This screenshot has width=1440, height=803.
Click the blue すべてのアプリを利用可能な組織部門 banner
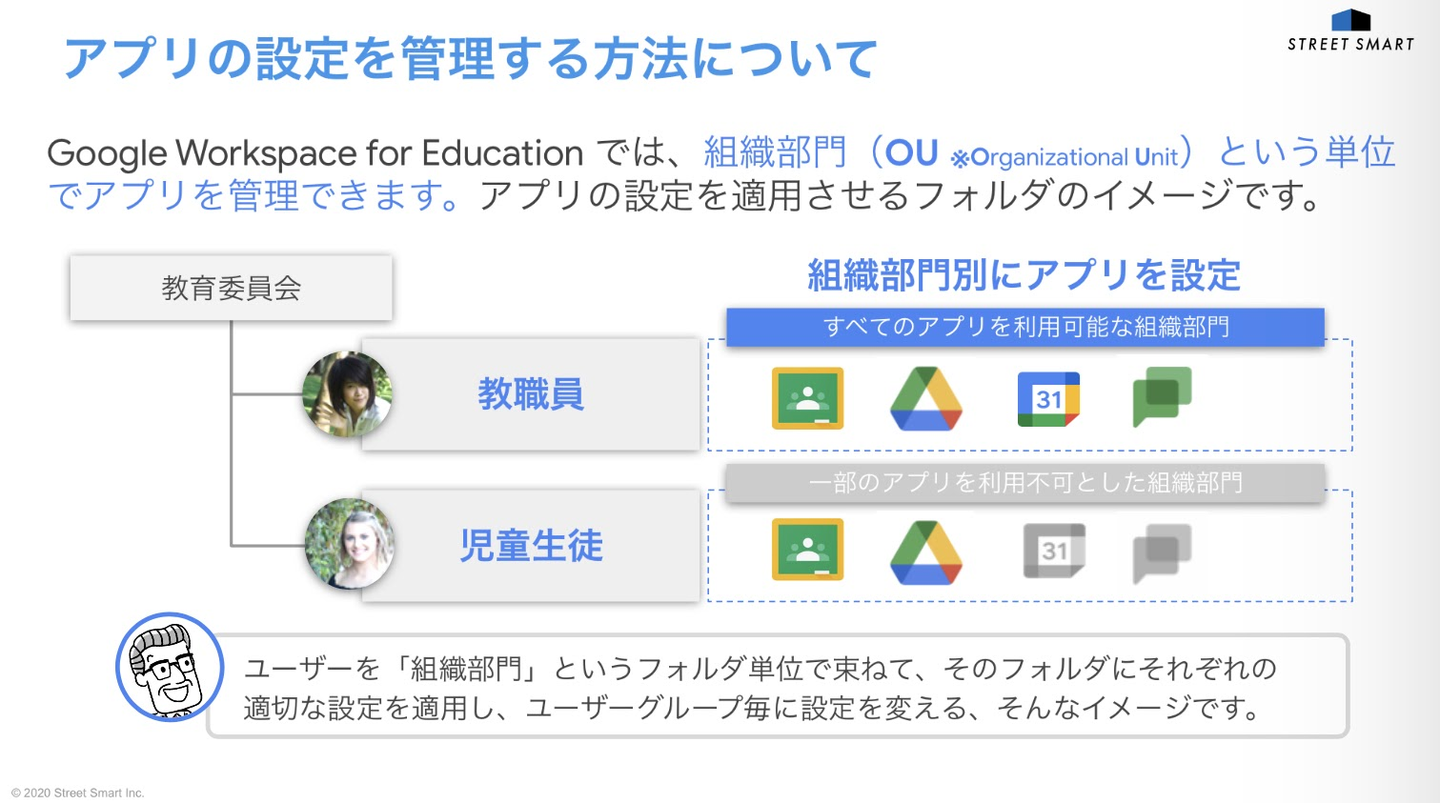click(1025, 327)
